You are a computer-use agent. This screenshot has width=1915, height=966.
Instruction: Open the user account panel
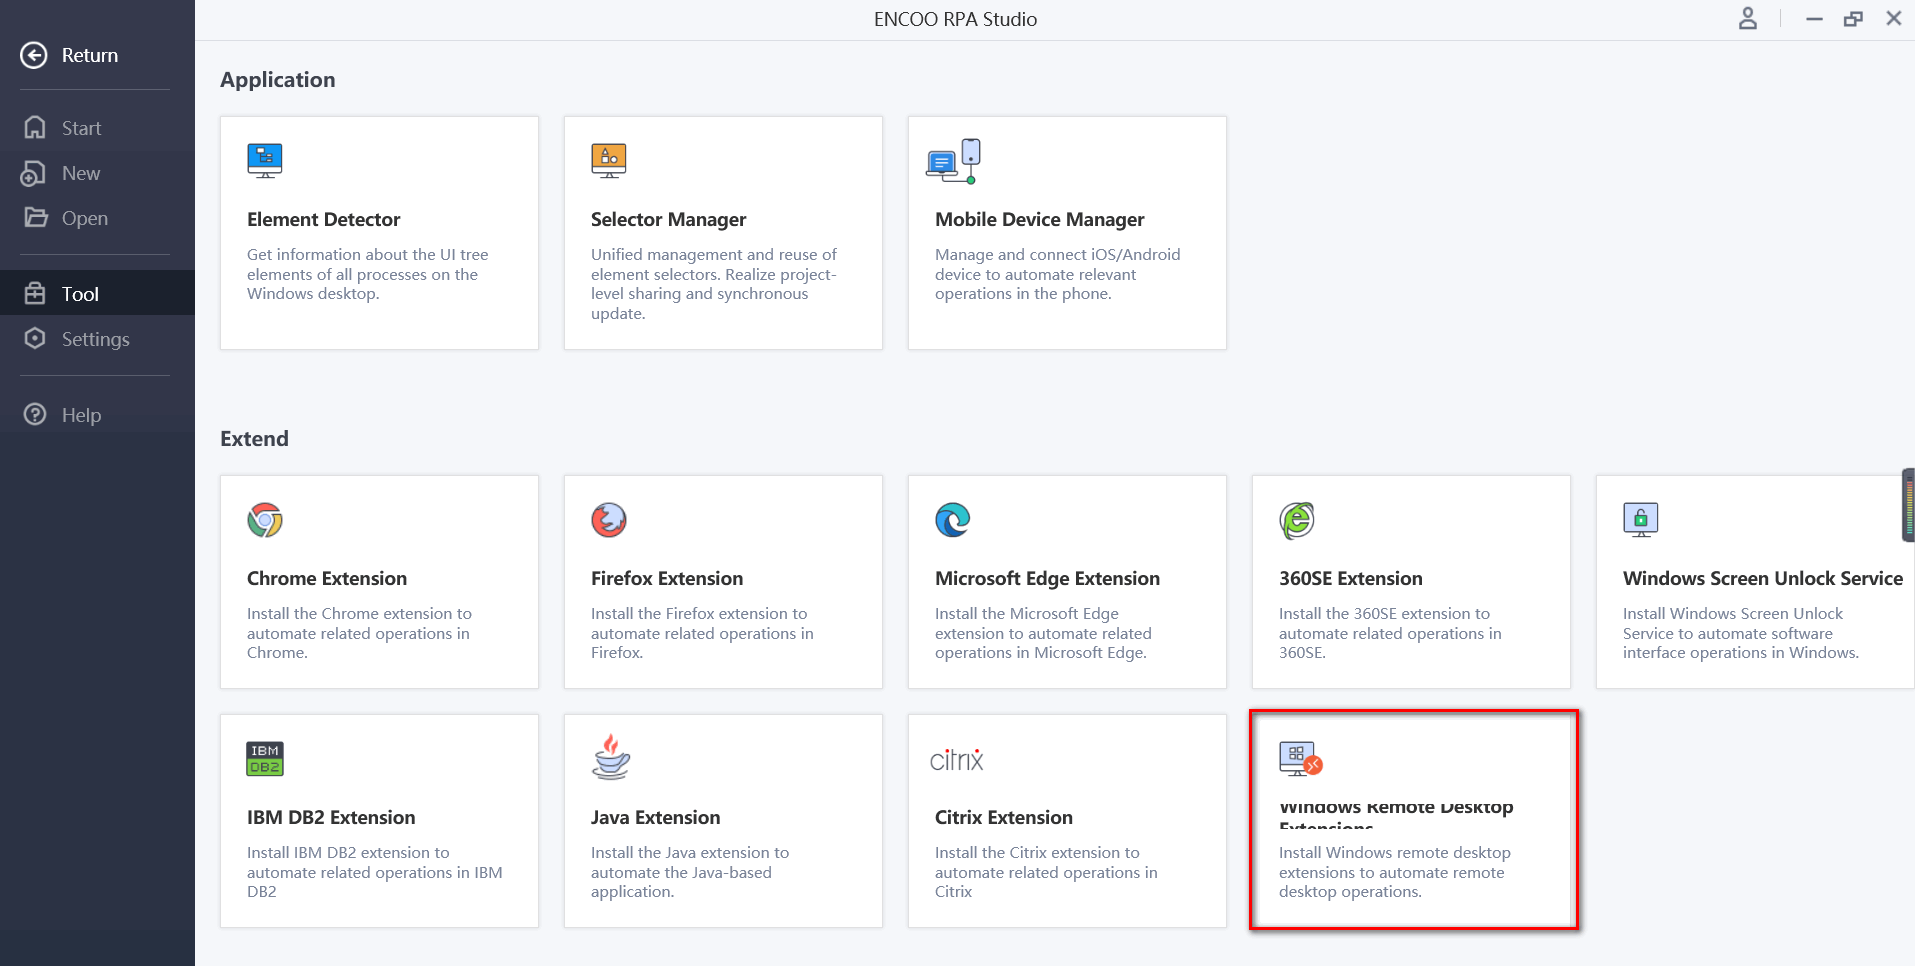[x=1747, y=18]
